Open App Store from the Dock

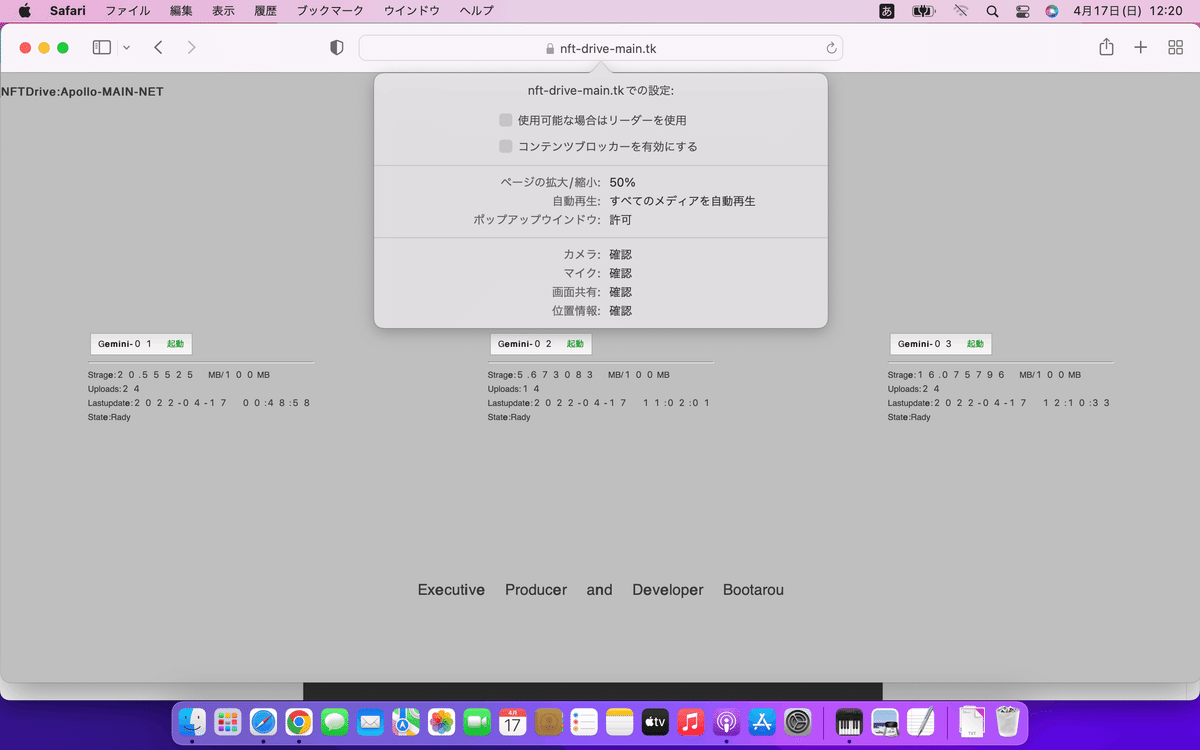[x=762, y=721]
